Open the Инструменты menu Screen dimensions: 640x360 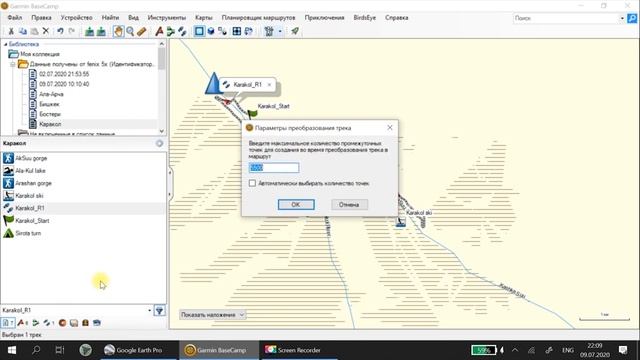click(x=167, y=18)
